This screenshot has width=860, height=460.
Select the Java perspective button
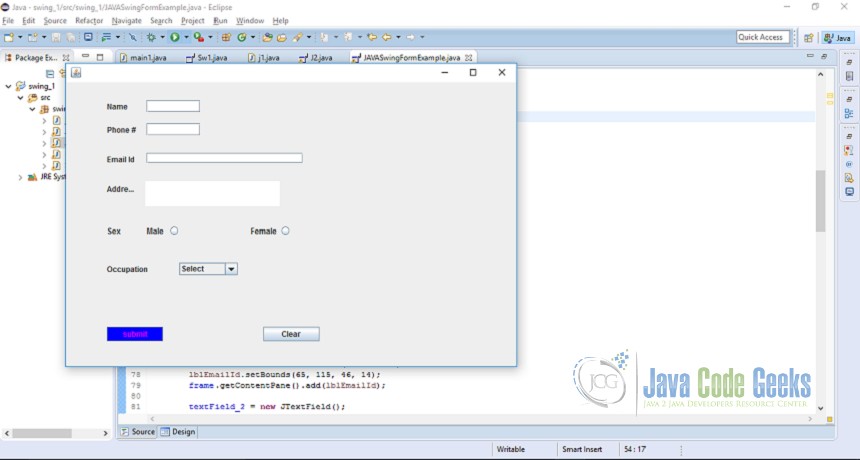tap(837, 38)
